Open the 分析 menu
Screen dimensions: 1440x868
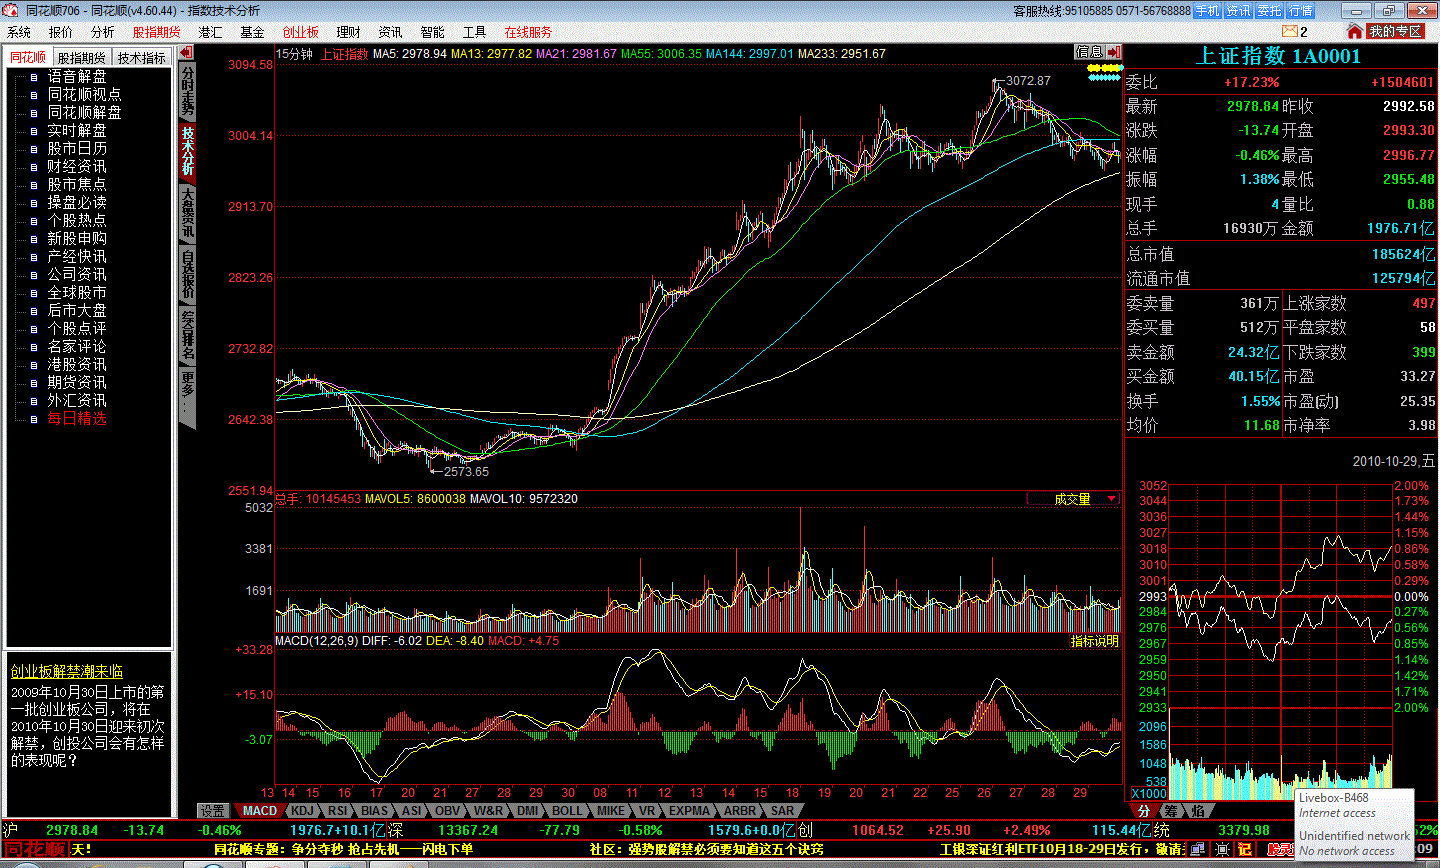point(103,32)
